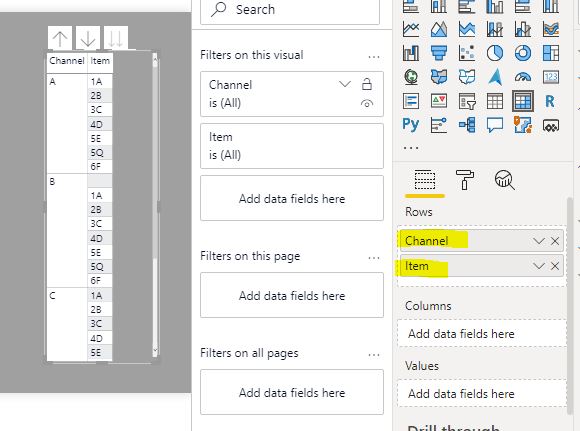Open the Item filter card
Screen dimensions: 580x431
(292, 146)
